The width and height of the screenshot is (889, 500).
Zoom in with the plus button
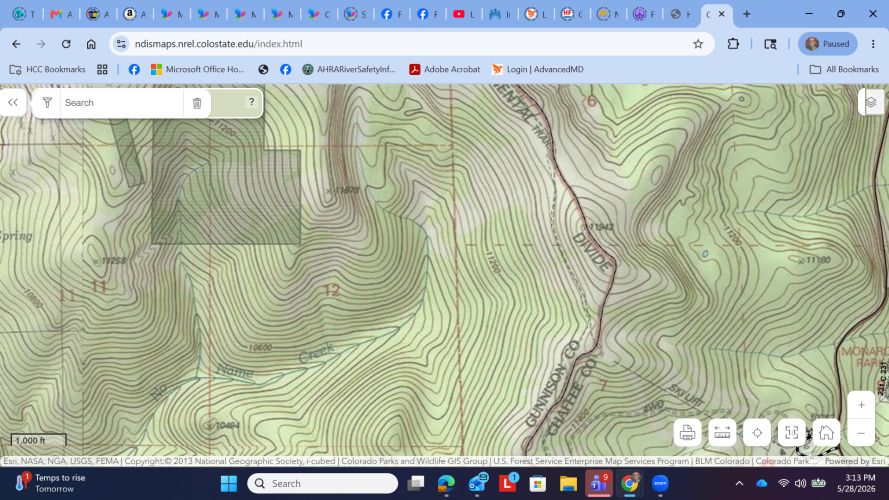click(861, 405)
